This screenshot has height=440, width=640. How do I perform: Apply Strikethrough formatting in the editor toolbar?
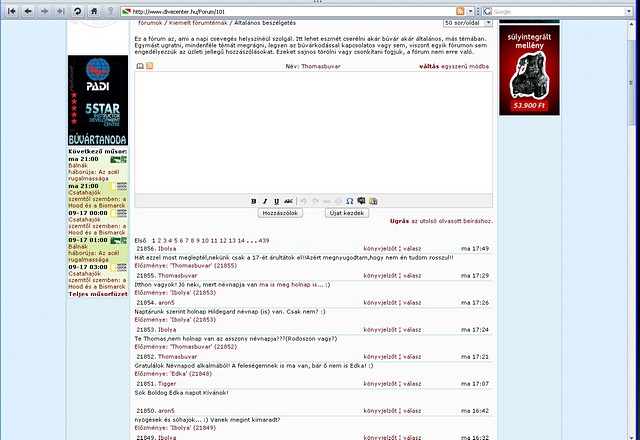click(288, 201)
